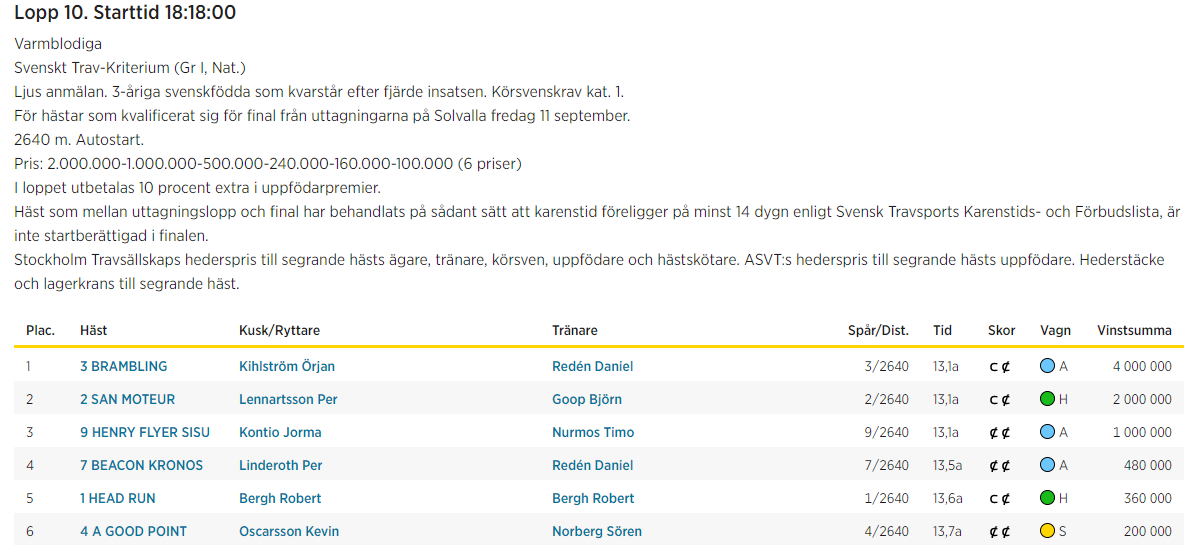
Task: Select horse 9 HENRY FLYER SISU
Action: pos(145,433)
